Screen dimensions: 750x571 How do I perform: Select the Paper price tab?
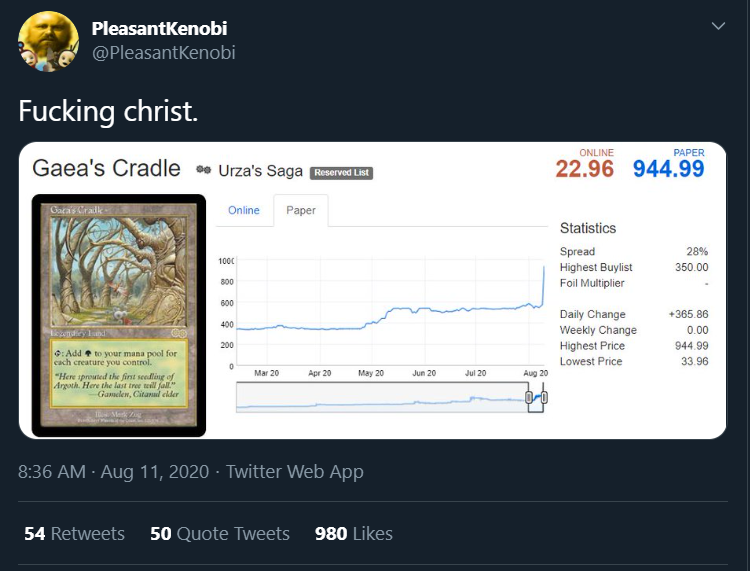301,210
